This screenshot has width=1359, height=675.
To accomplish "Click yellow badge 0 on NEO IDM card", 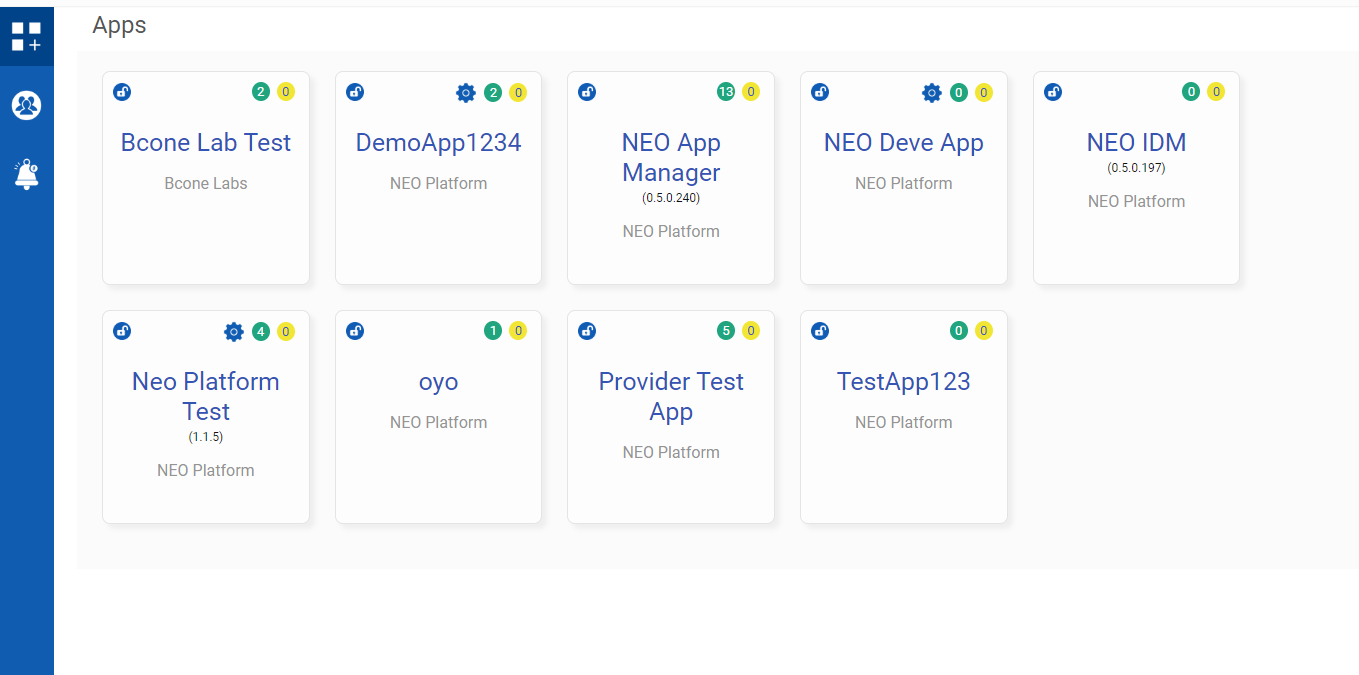I will coord(1216,92).
